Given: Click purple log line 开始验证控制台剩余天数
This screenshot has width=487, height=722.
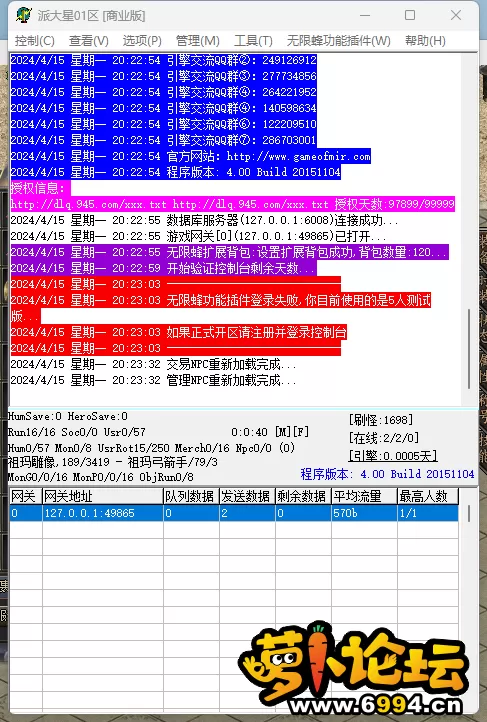Looking at the screenshot, I should [x=163, y=268].
